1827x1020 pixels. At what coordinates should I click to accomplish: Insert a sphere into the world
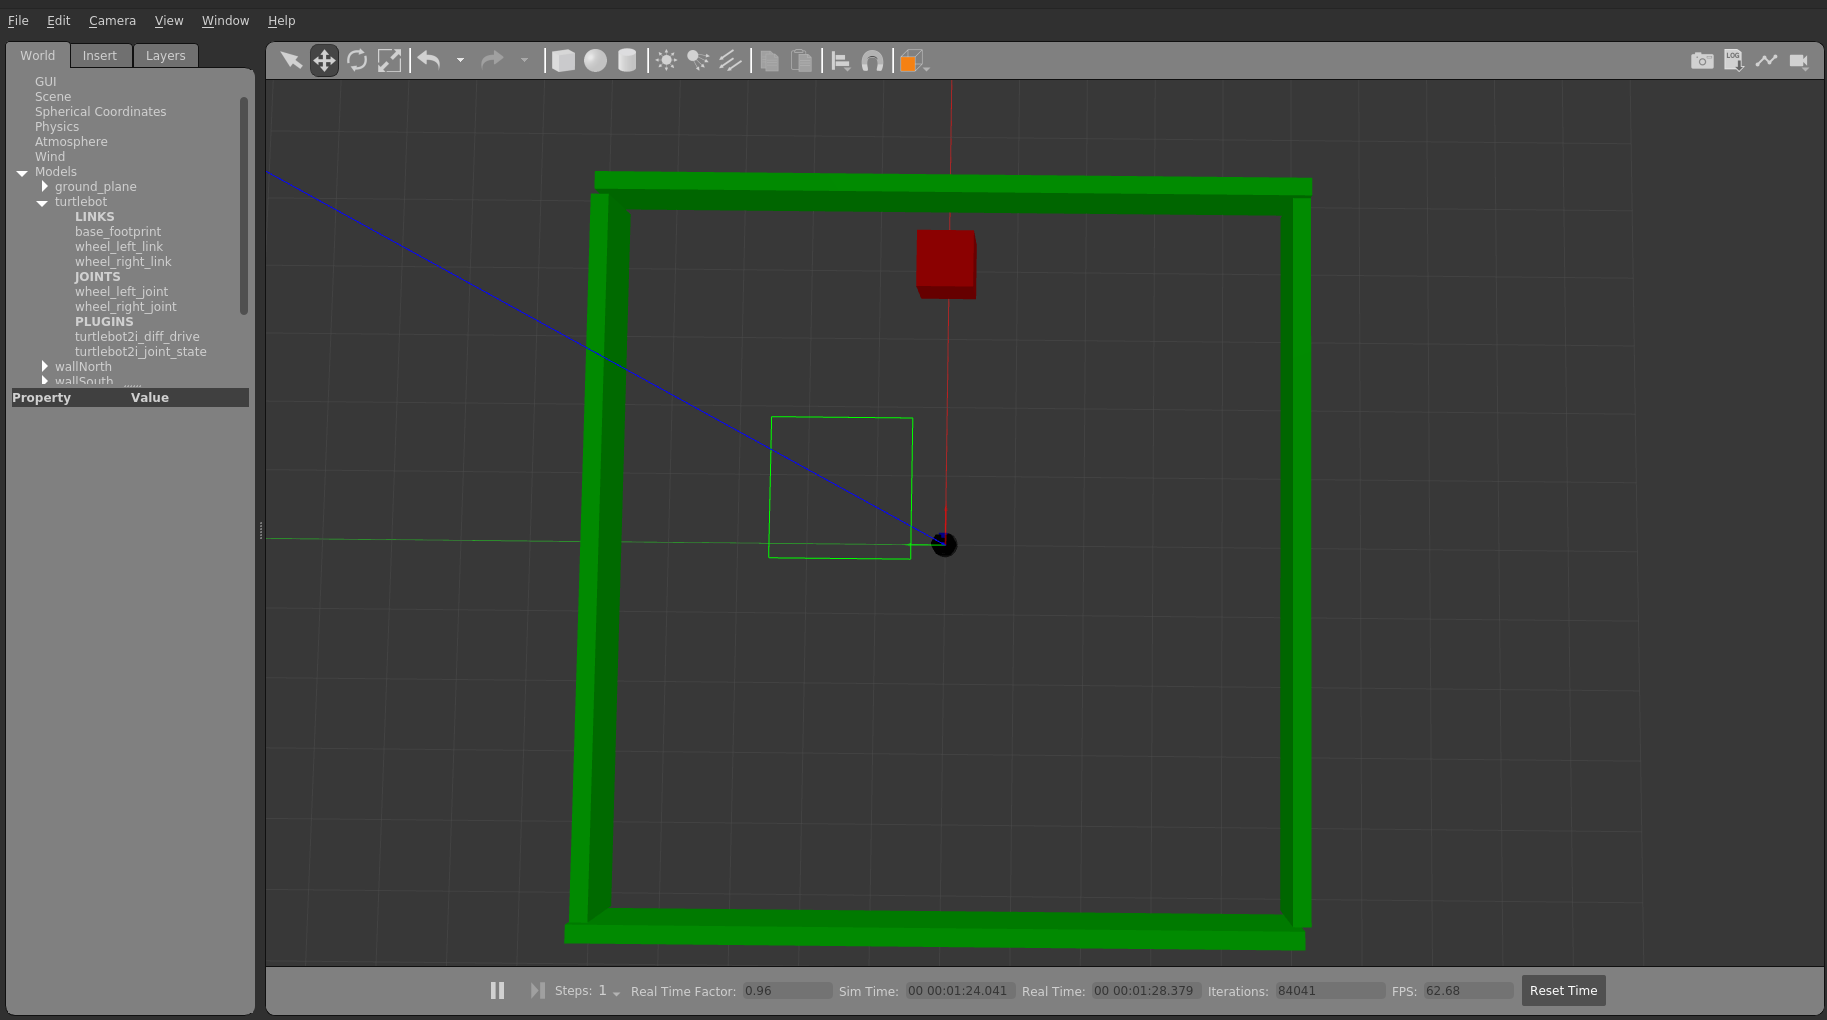point(595,60)
